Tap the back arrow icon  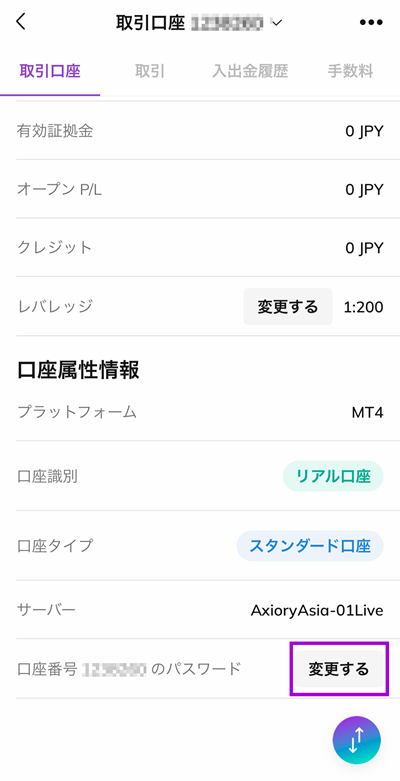click(20, 22)
